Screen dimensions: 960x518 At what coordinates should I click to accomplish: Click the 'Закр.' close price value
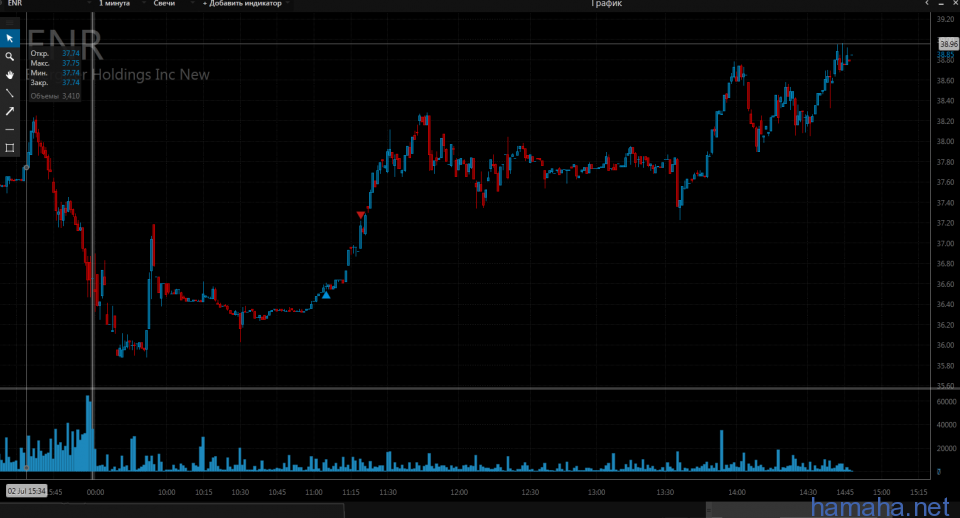tap(70, 83)
